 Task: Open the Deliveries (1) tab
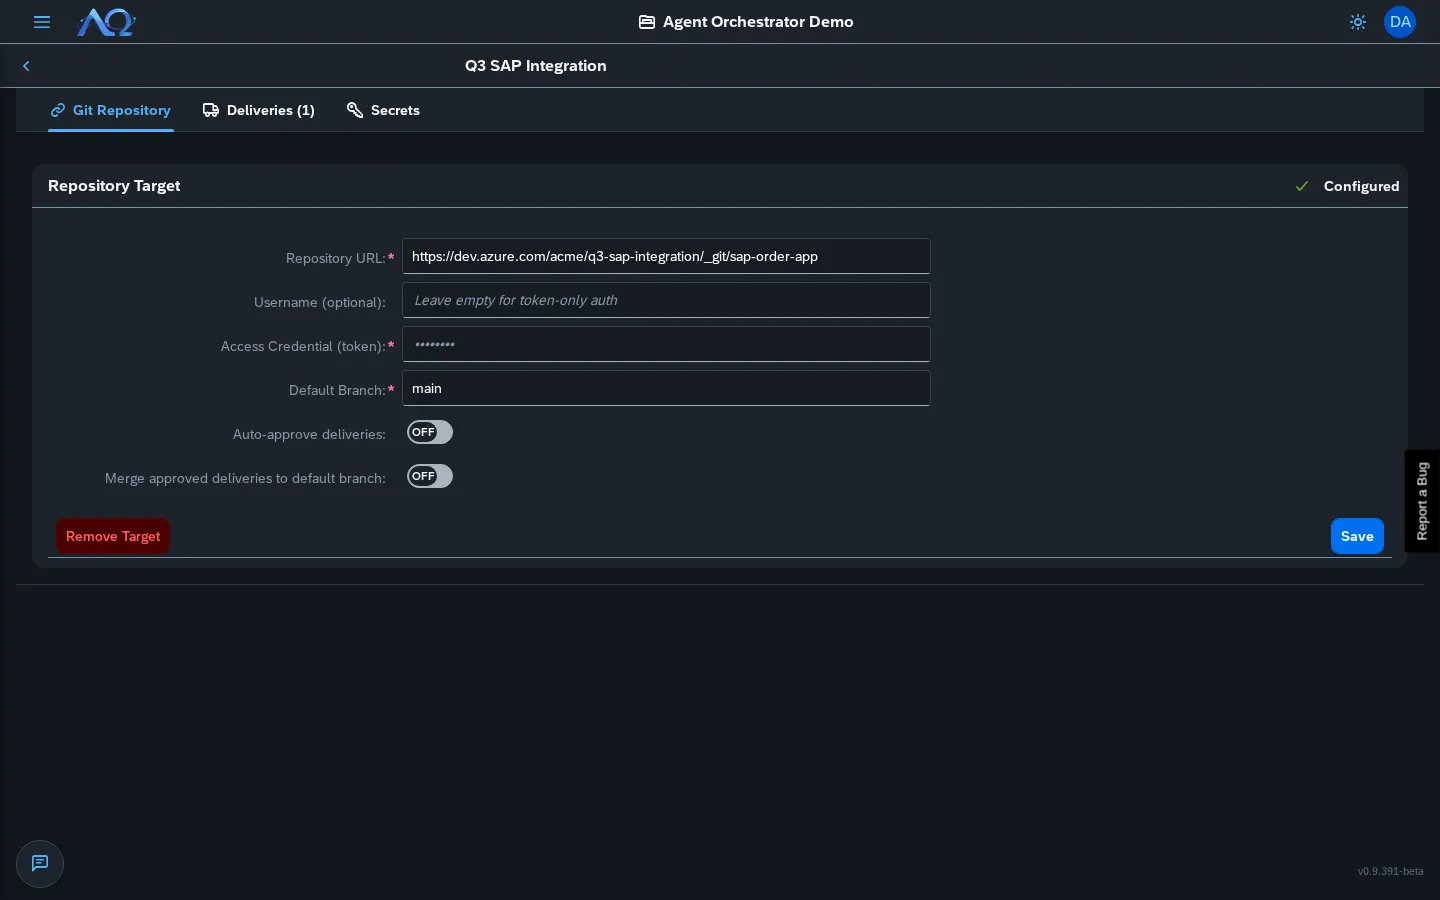pyautogui.click(x=259, y=110)
